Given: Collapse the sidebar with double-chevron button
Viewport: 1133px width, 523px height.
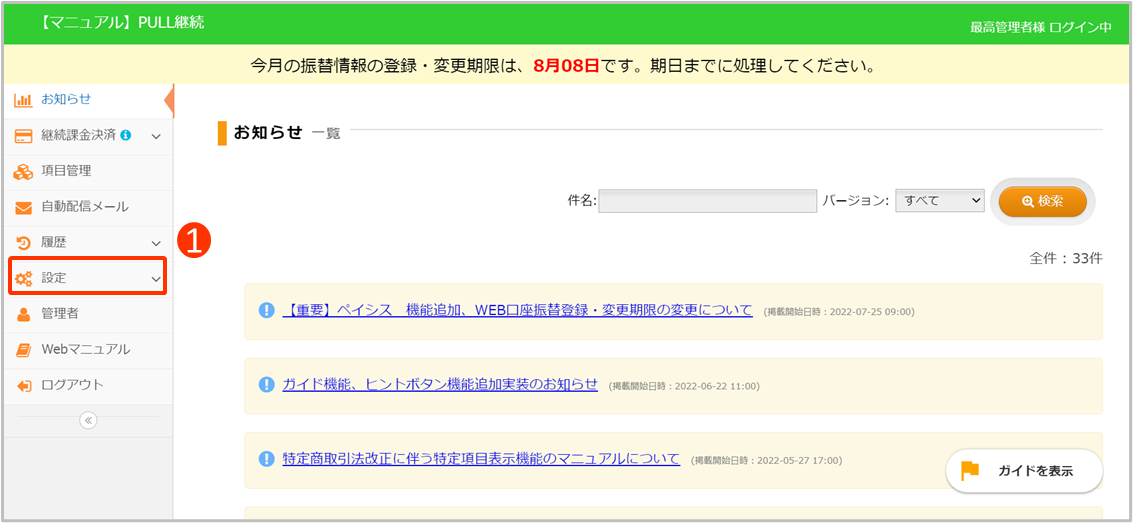Looking at the screenshot, I should [x=88, y=420].
